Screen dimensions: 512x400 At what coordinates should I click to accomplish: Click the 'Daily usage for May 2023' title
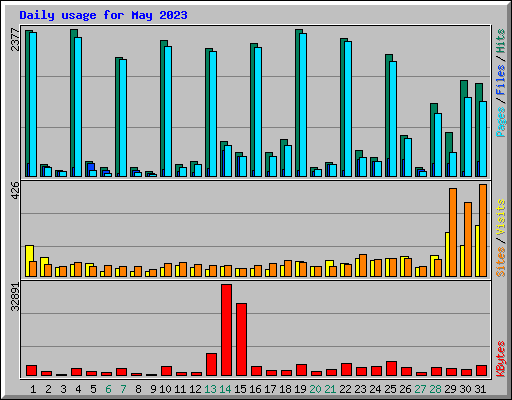(x=103, y=15)
